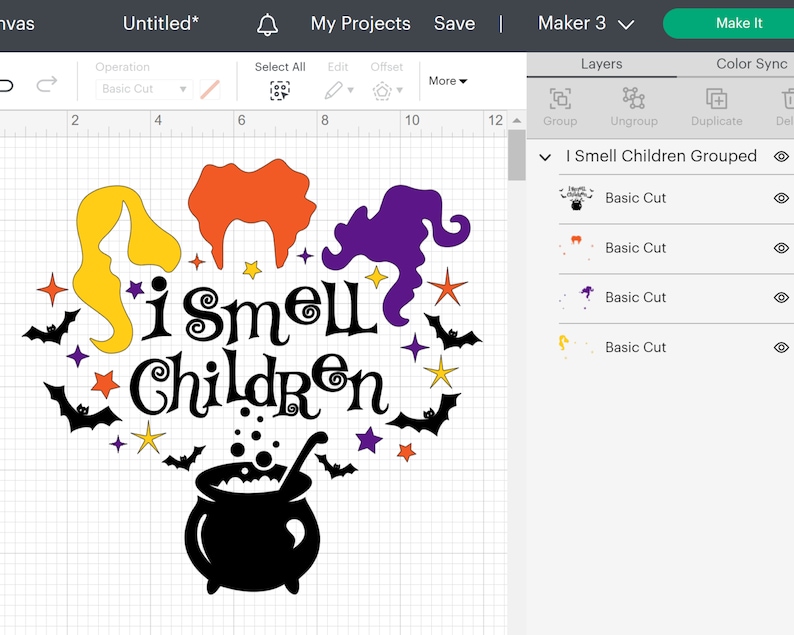Open My Projects
794x635 pixels.
(x=361, y=23)
